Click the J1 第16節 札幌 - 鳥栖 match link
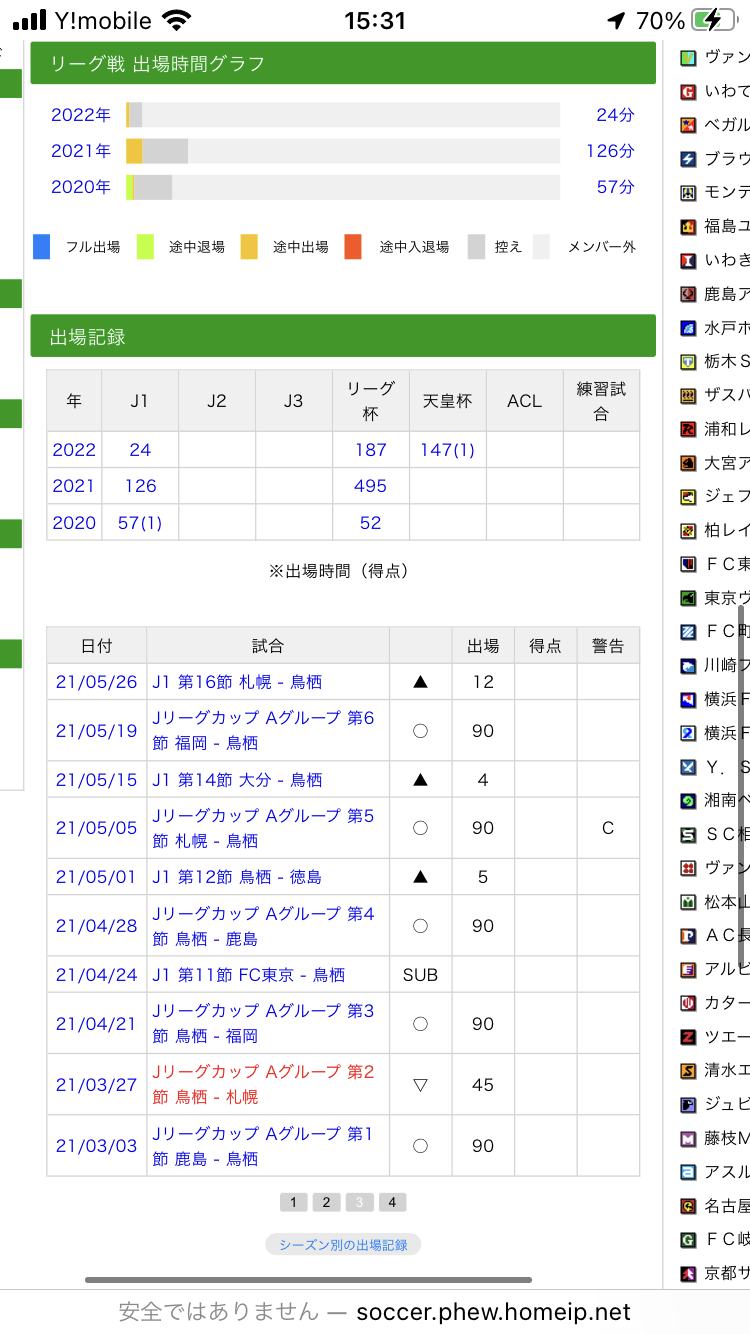 237,682
